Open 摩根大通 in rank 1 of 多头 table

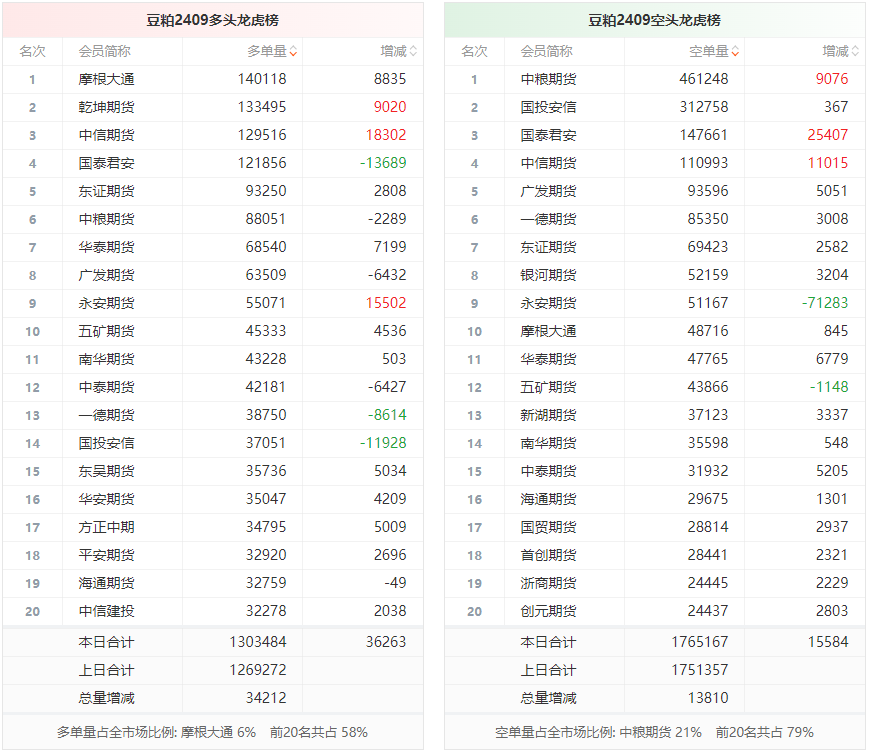click(106, 79)
